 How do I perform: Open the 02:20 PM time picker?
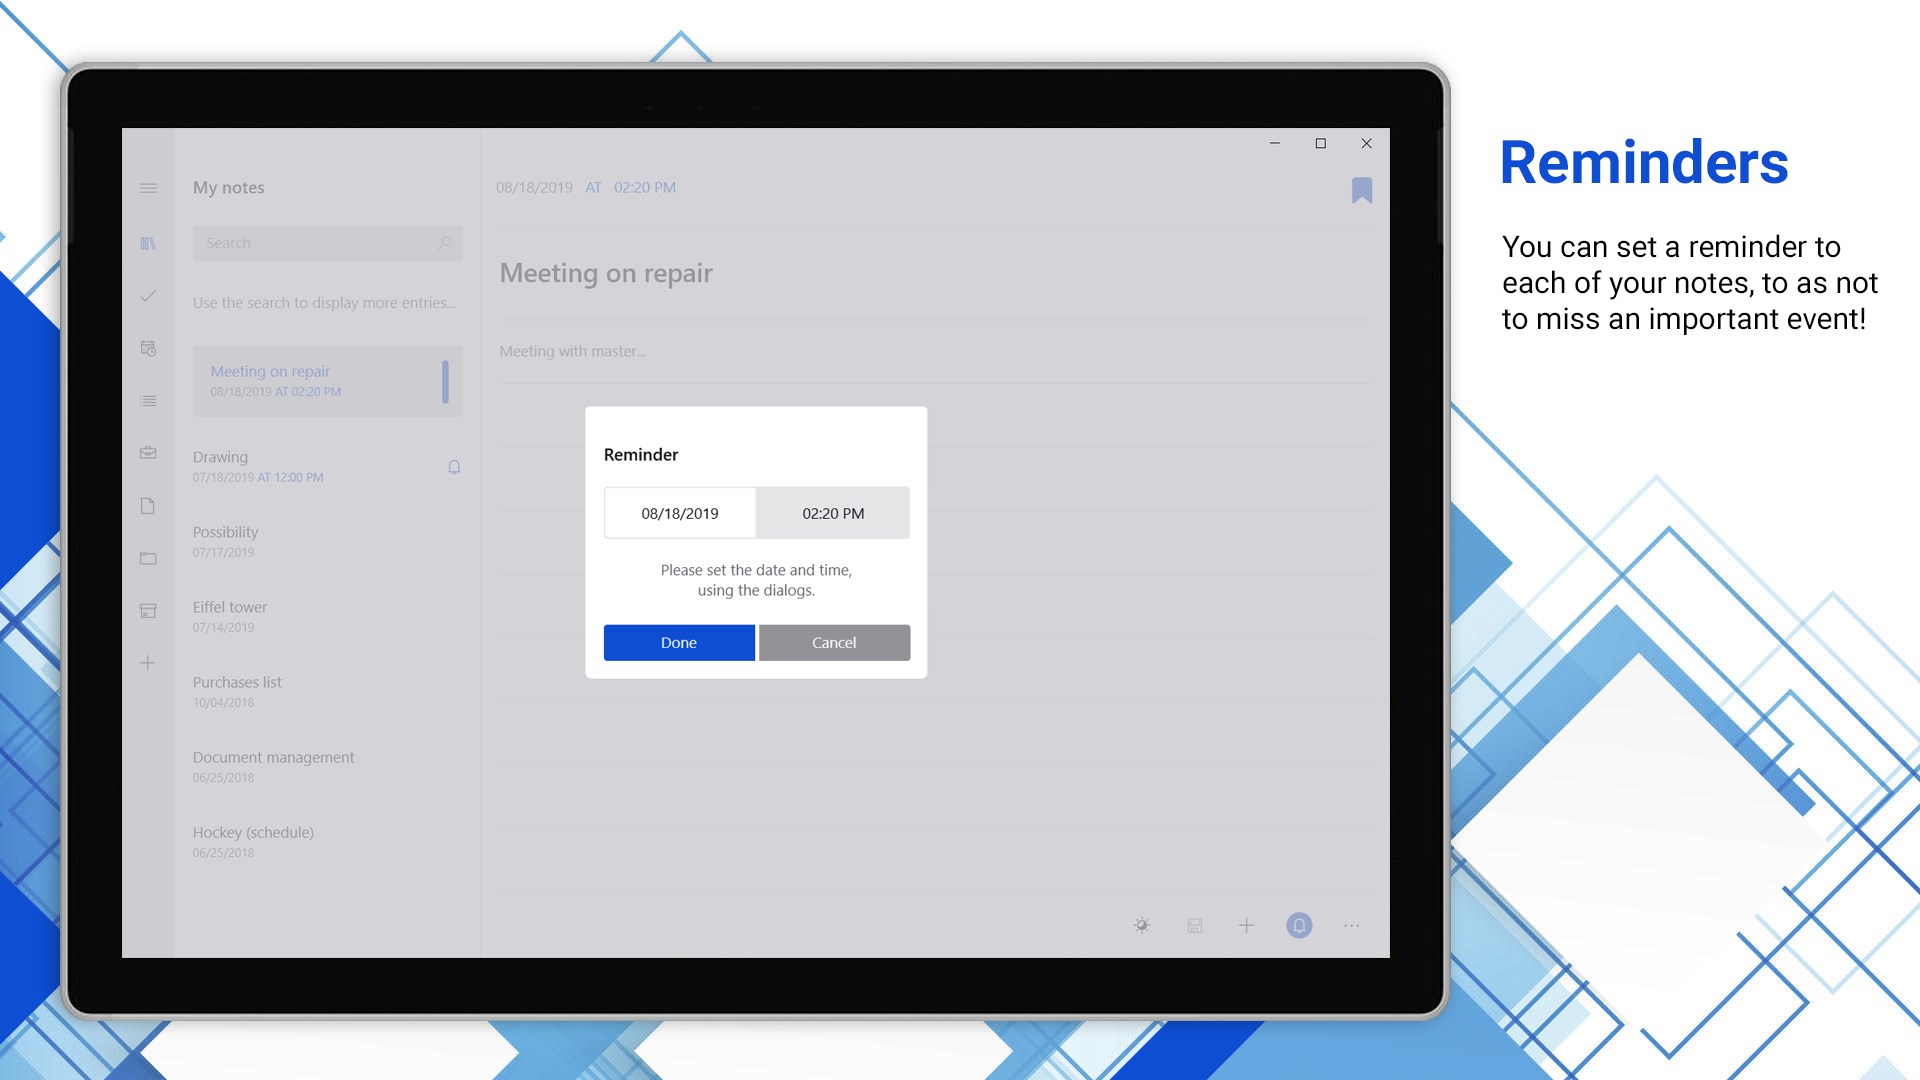832,513
